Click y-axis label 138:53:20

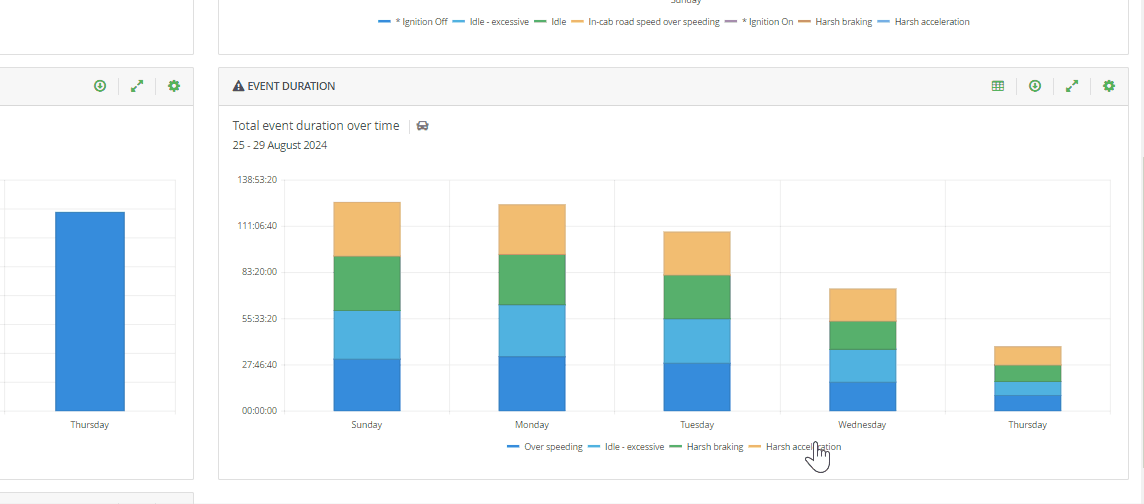pyautogui.click(x=259, y=179)
